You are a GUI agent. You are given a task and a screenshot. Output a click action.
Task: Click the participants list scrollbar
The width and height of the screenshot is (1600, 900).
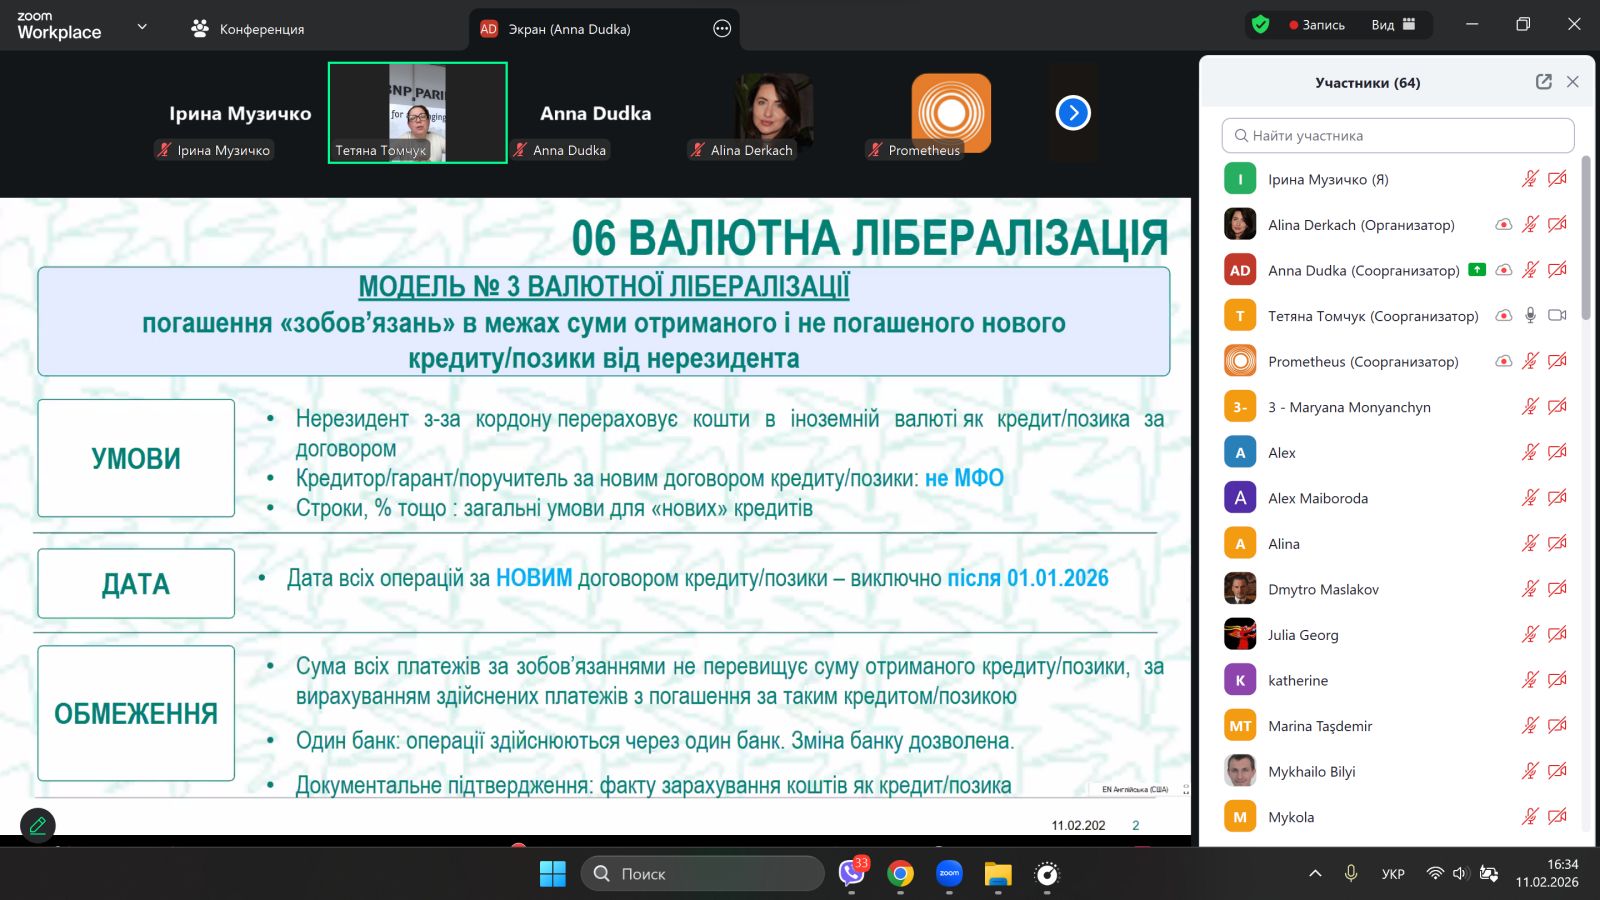pyautogui.click(x=1586, y=240)
